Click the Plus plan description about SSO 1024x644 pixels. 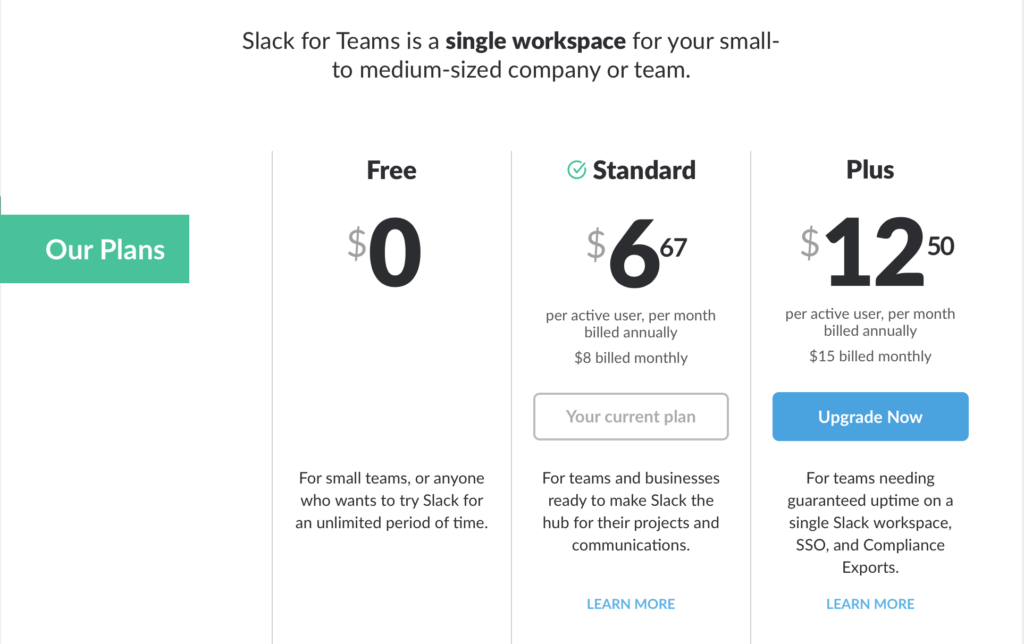point(870,523)
